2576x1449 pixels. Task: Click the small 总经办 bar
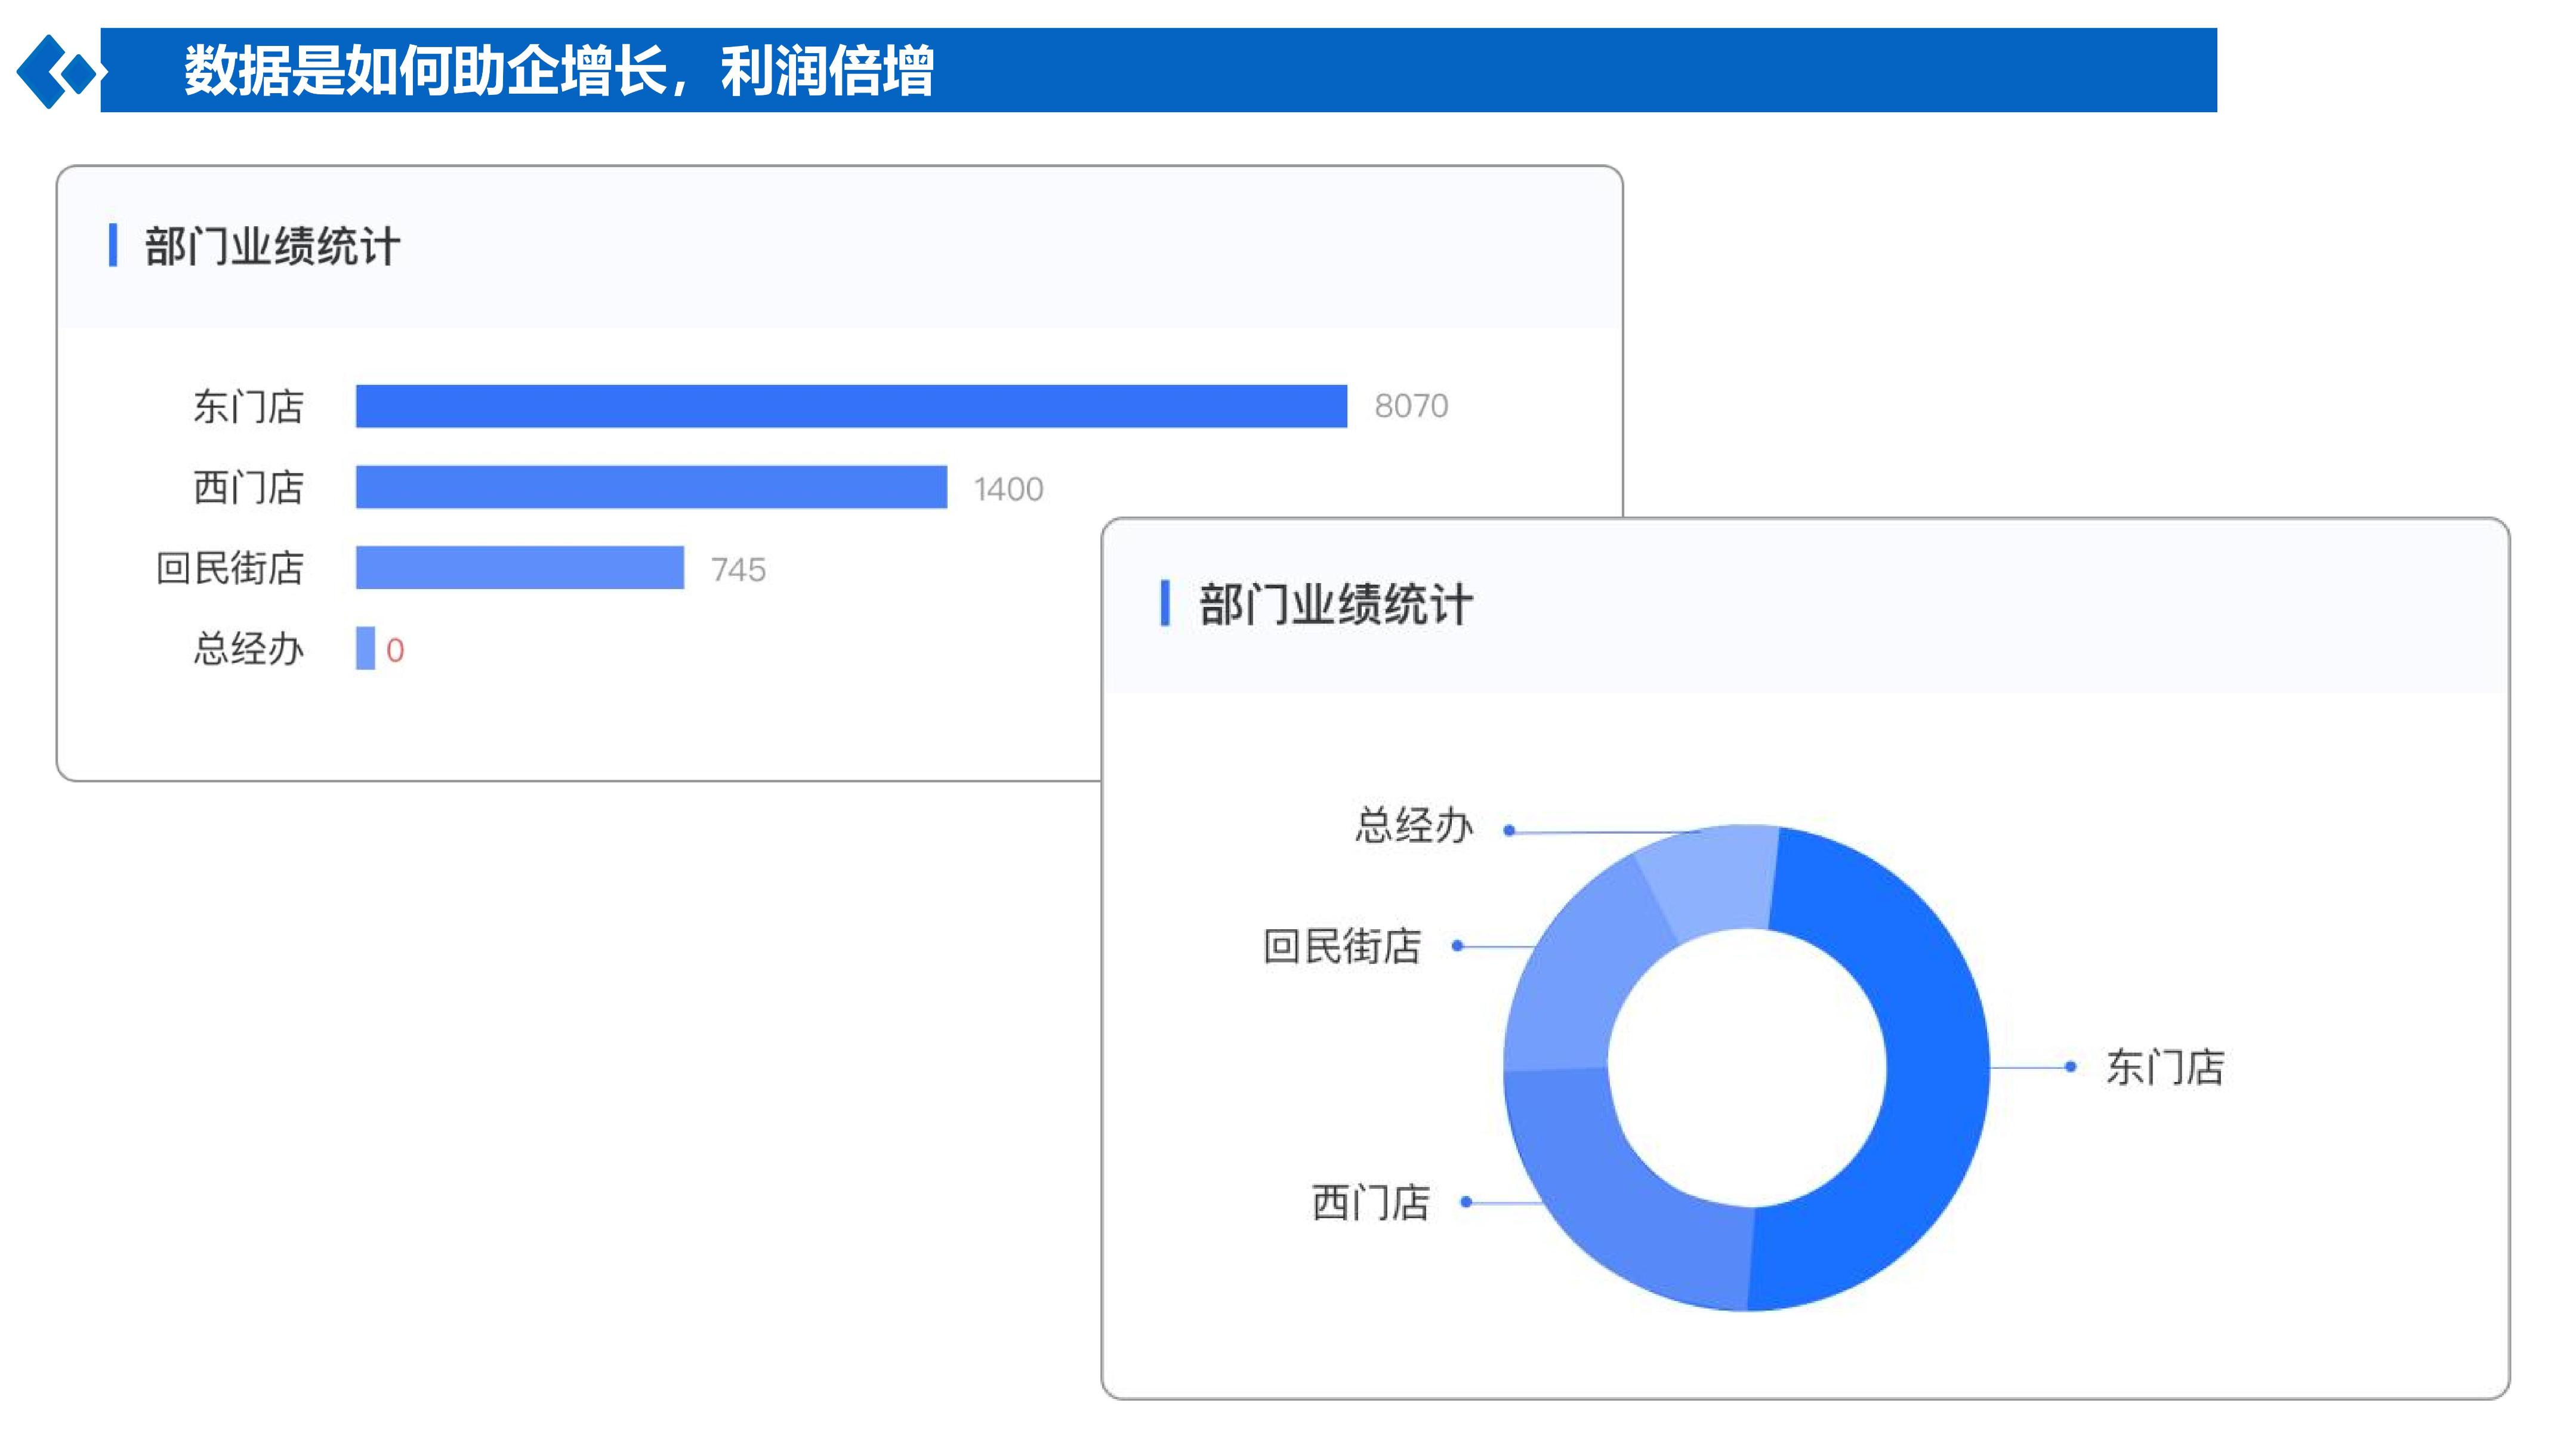point(365,648)
